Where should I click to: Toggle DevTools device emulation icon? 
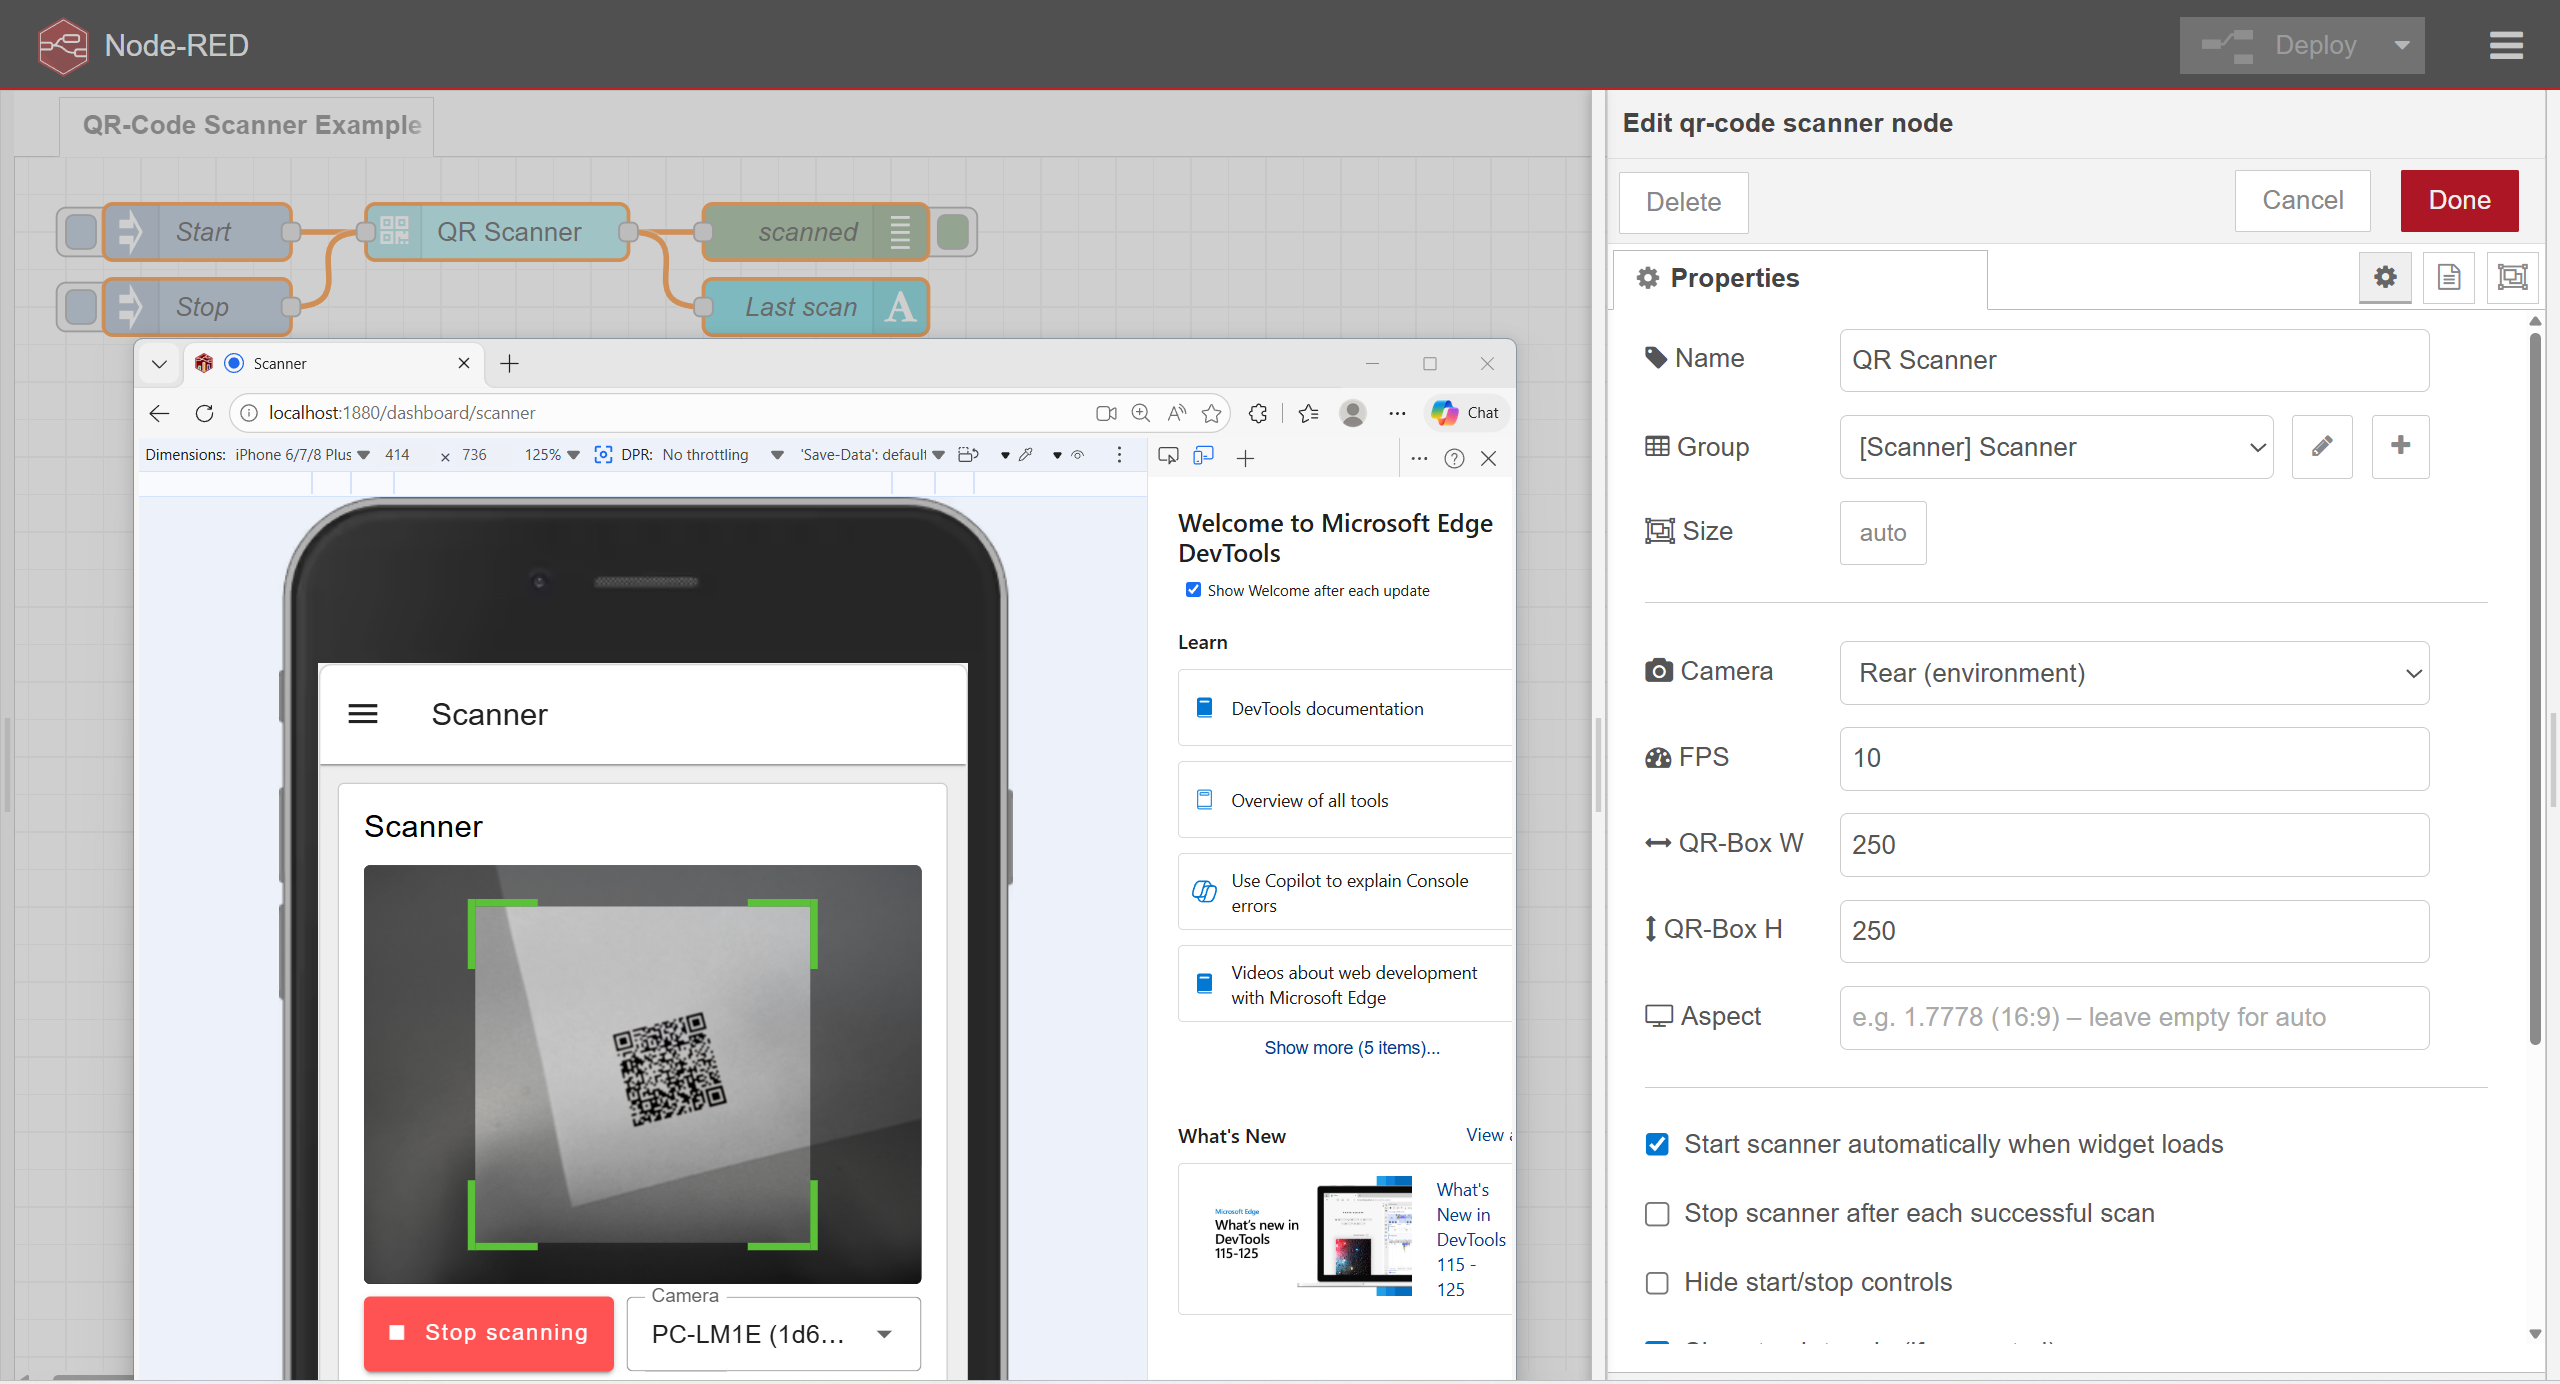pyautogui.click(x=1204, y=456)
